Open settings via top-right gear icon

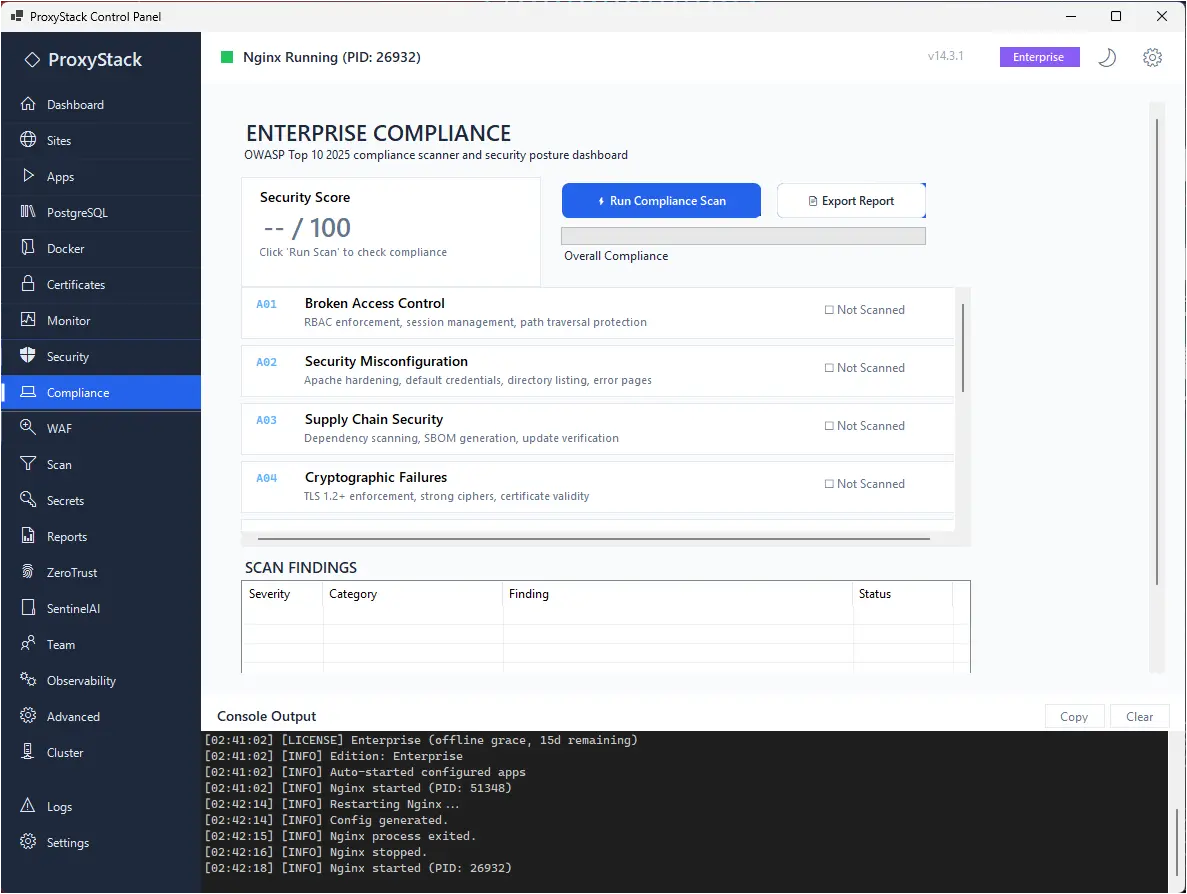pyautogui.click(x=1152, y=57)
